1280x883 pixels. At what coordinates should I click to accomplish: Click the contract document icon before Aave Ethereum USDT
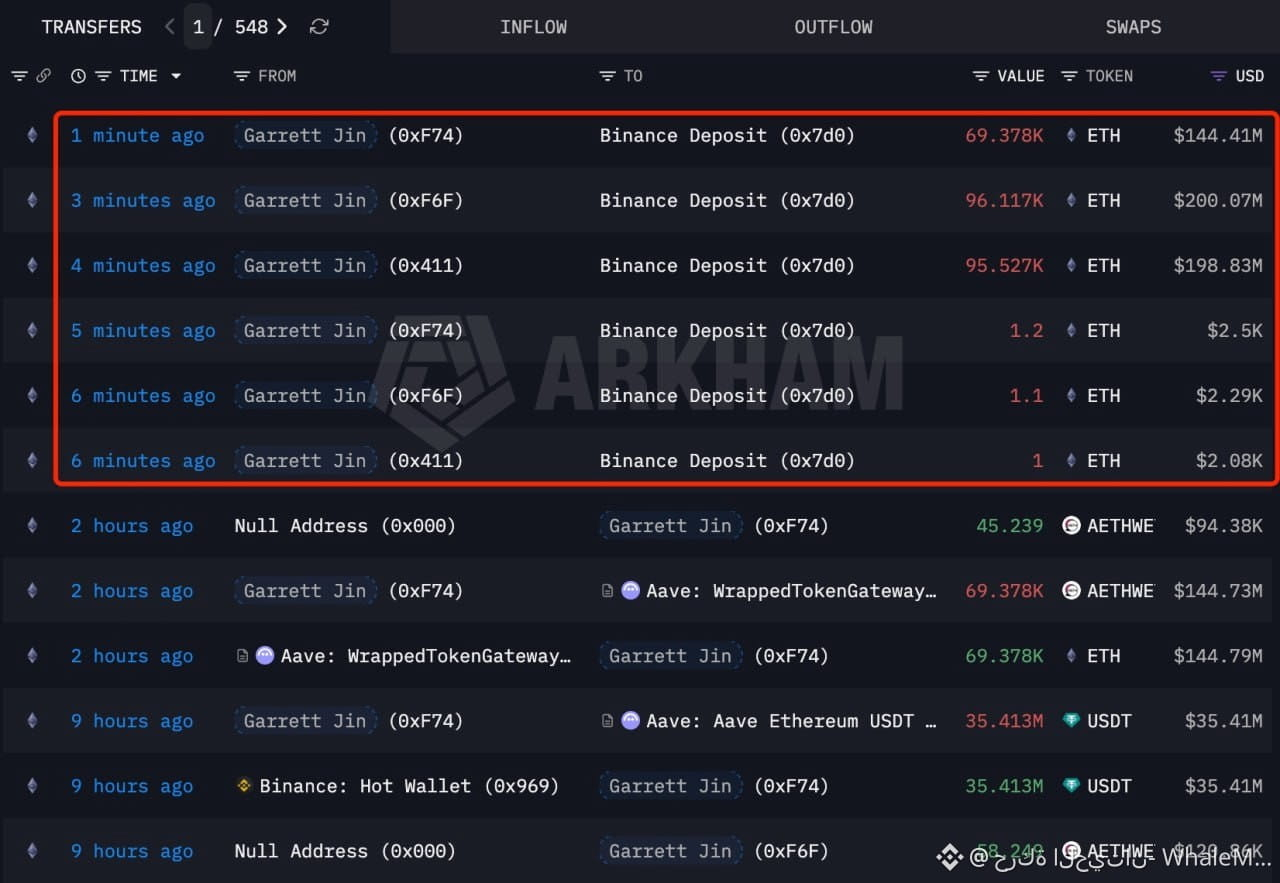point(607,721)
